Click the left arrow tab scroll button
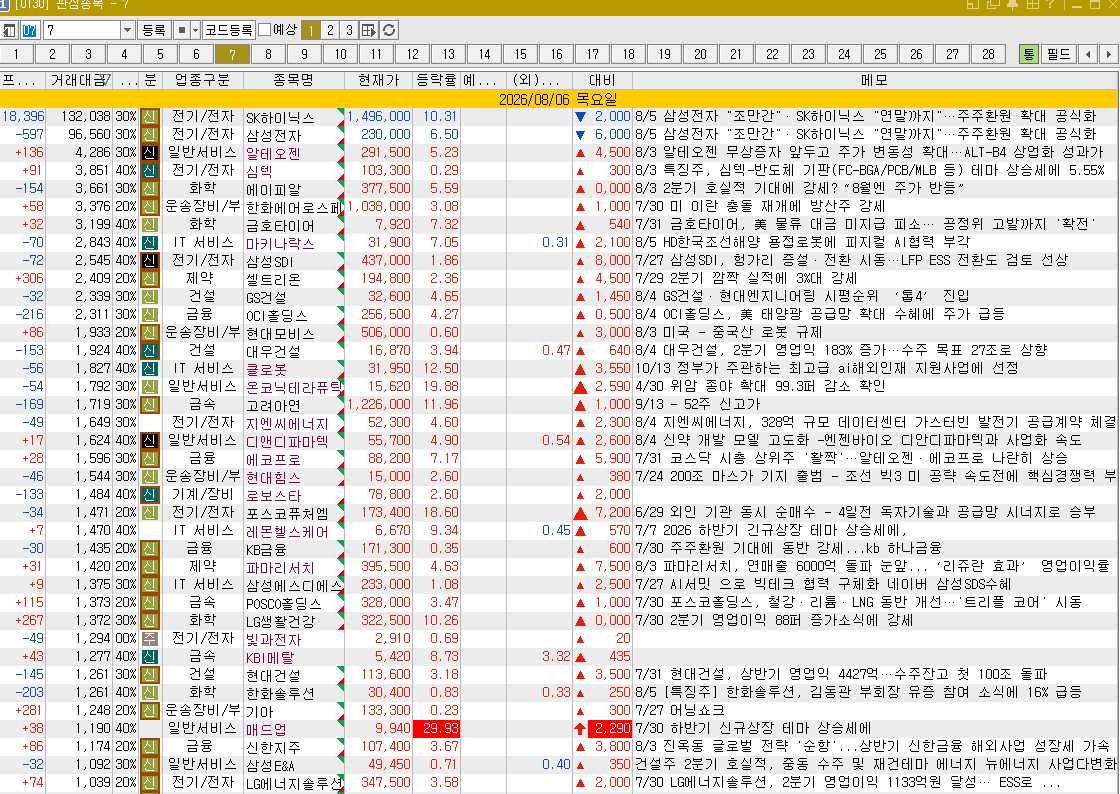The height and width of the screenshot is (794, 1120). (1088, 54)
